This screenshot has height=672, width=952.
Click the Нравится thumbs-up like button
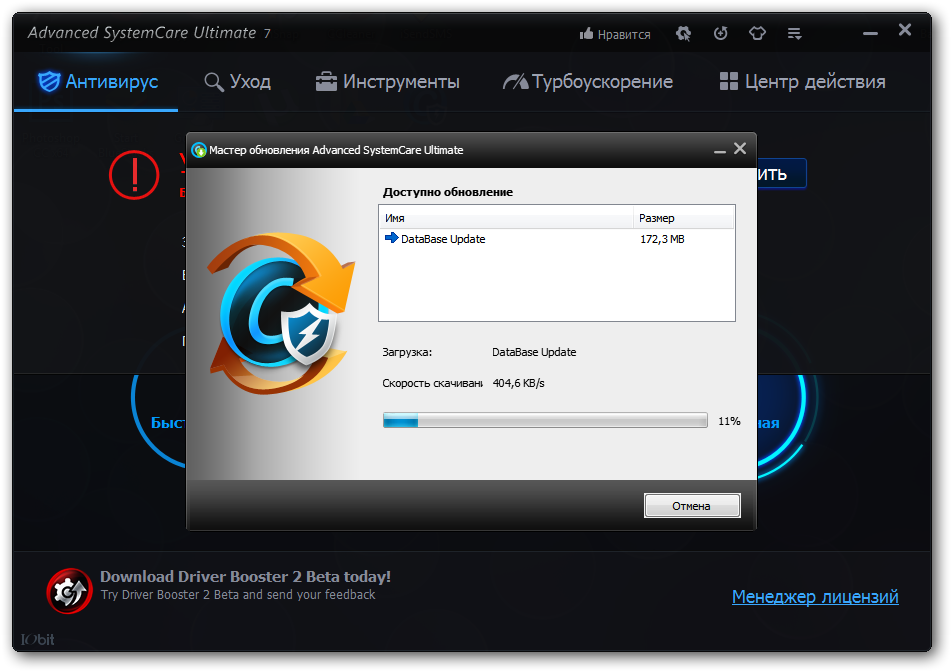tap(614, 34)
